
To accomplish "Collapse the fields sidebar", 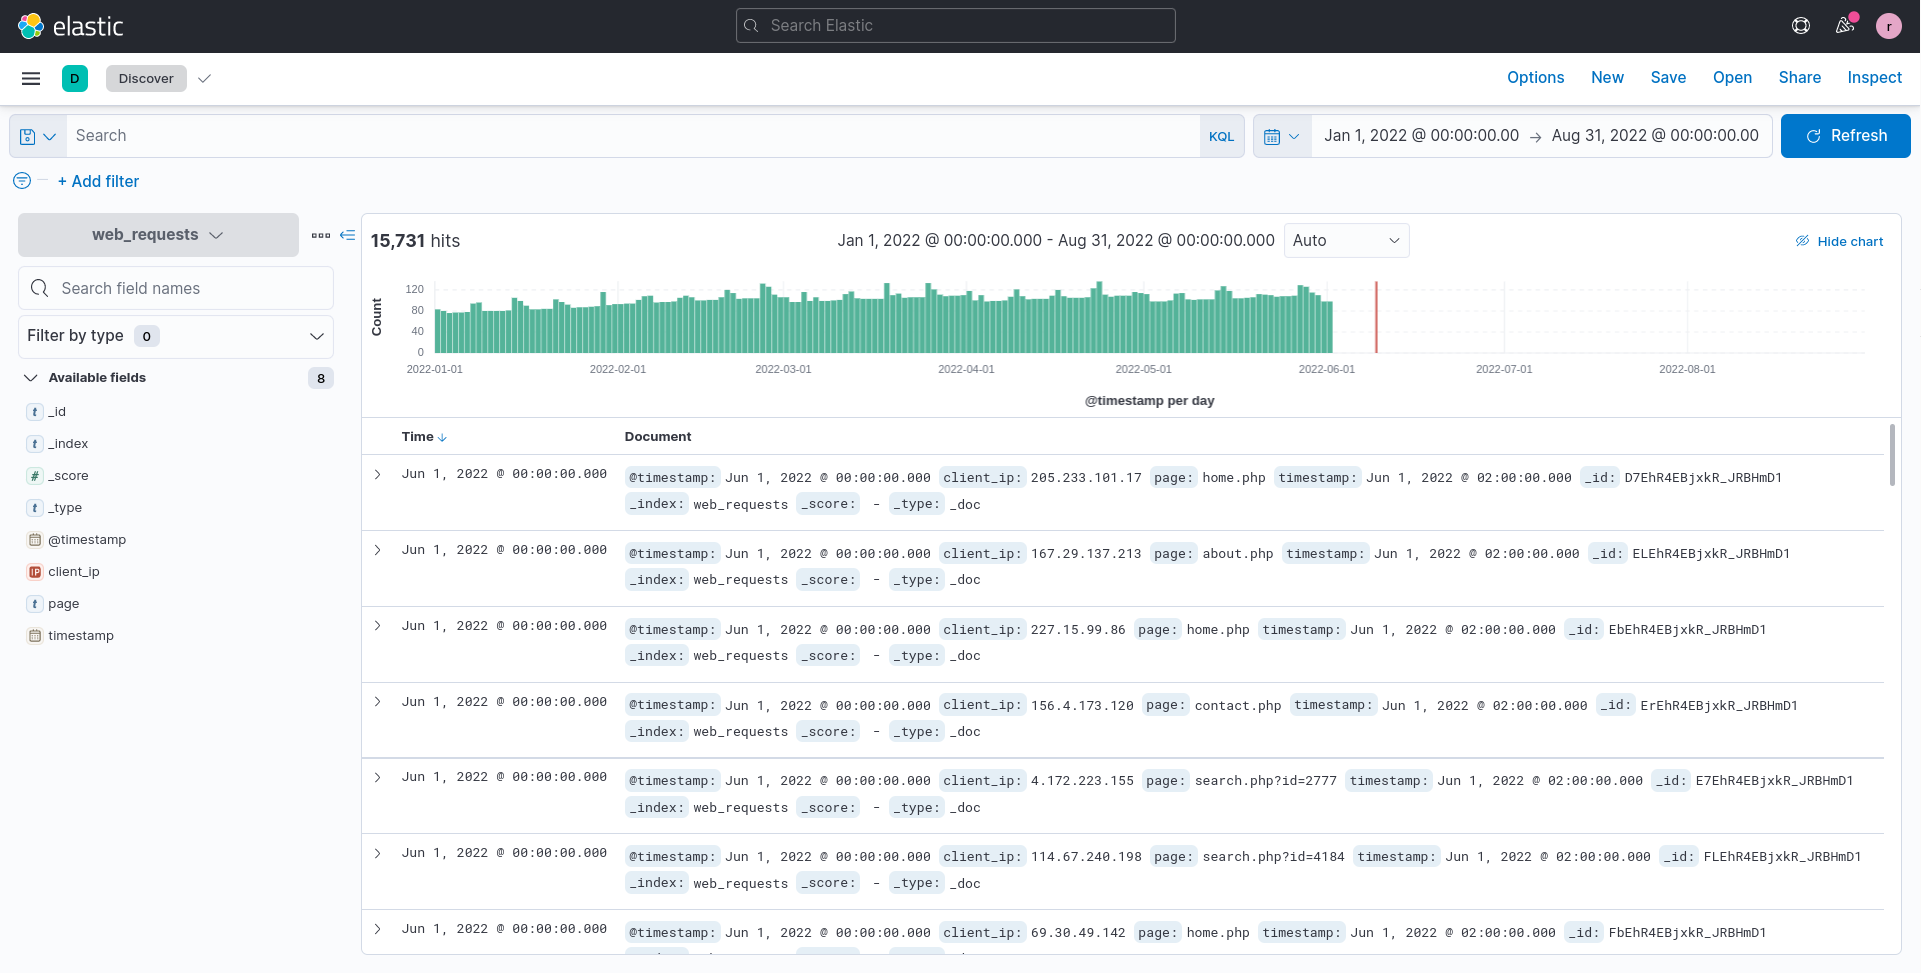I will [x=348, y=235].
